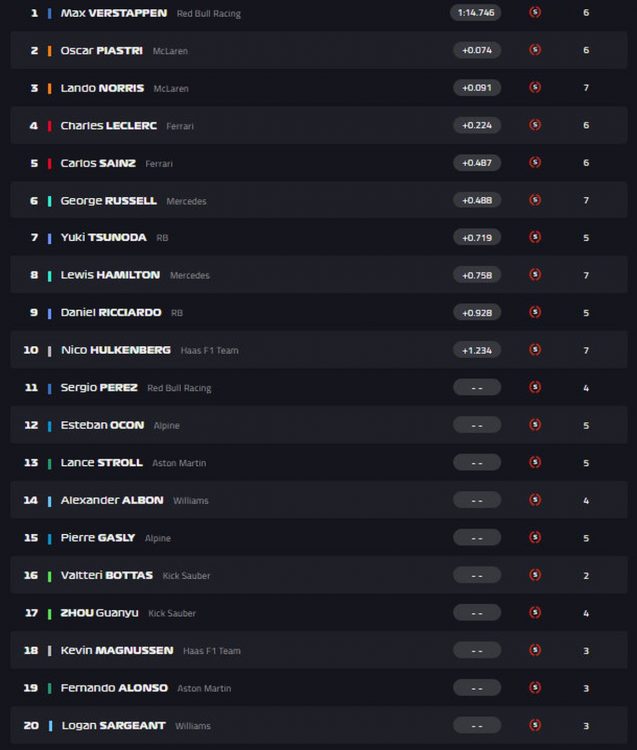Click Kevin MAGNUSSEN's Haas F1 Team label
637x750 pixels.
coord(212,651)
